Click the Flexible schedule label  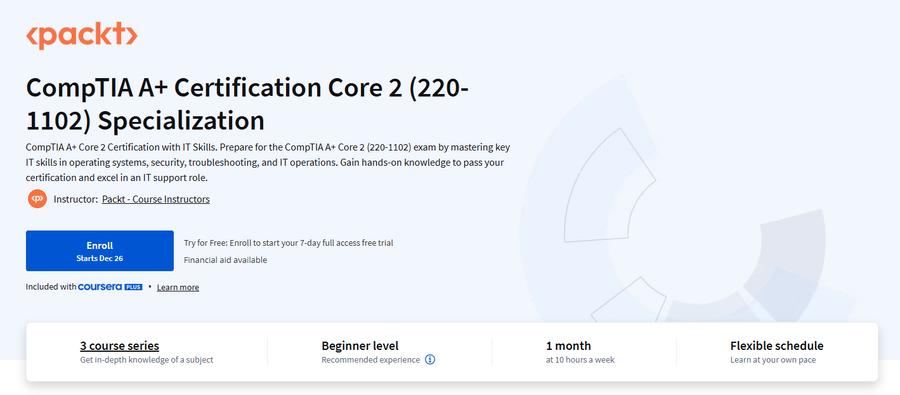point(777,346)
